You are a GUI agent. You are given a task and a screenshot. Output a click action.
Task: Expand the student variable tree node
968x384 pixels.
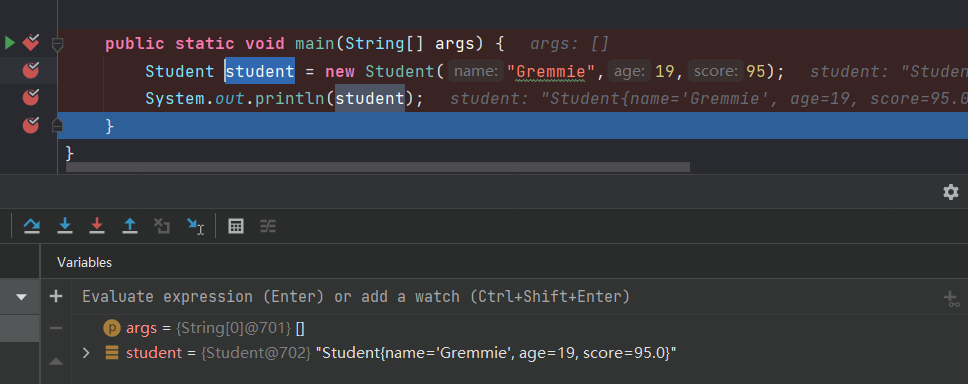[86, 353]
